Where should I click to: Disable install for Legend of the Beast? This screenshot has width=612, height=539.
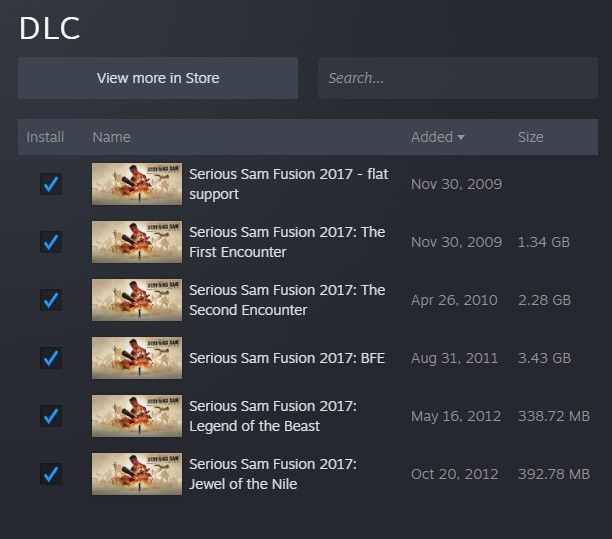click(x=51, y=416)
